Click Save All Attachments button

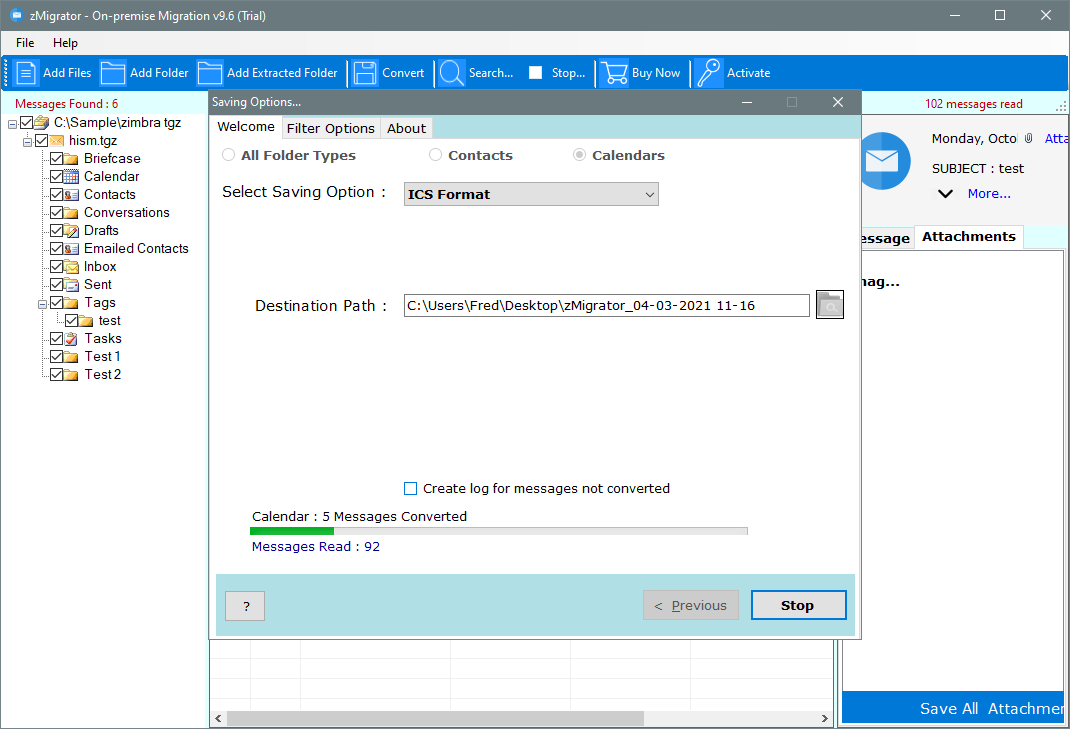coord(955,708)
